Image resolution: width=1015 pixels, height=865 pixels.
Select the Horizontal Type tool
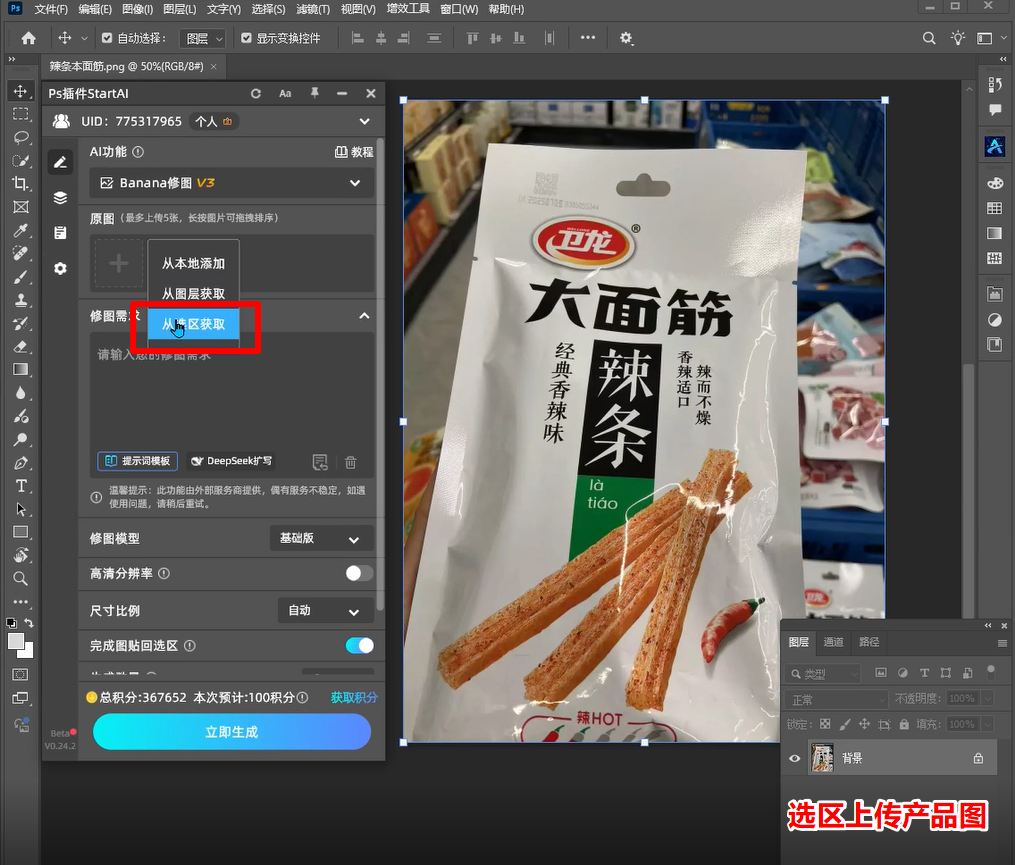click(x=21, y=486)
